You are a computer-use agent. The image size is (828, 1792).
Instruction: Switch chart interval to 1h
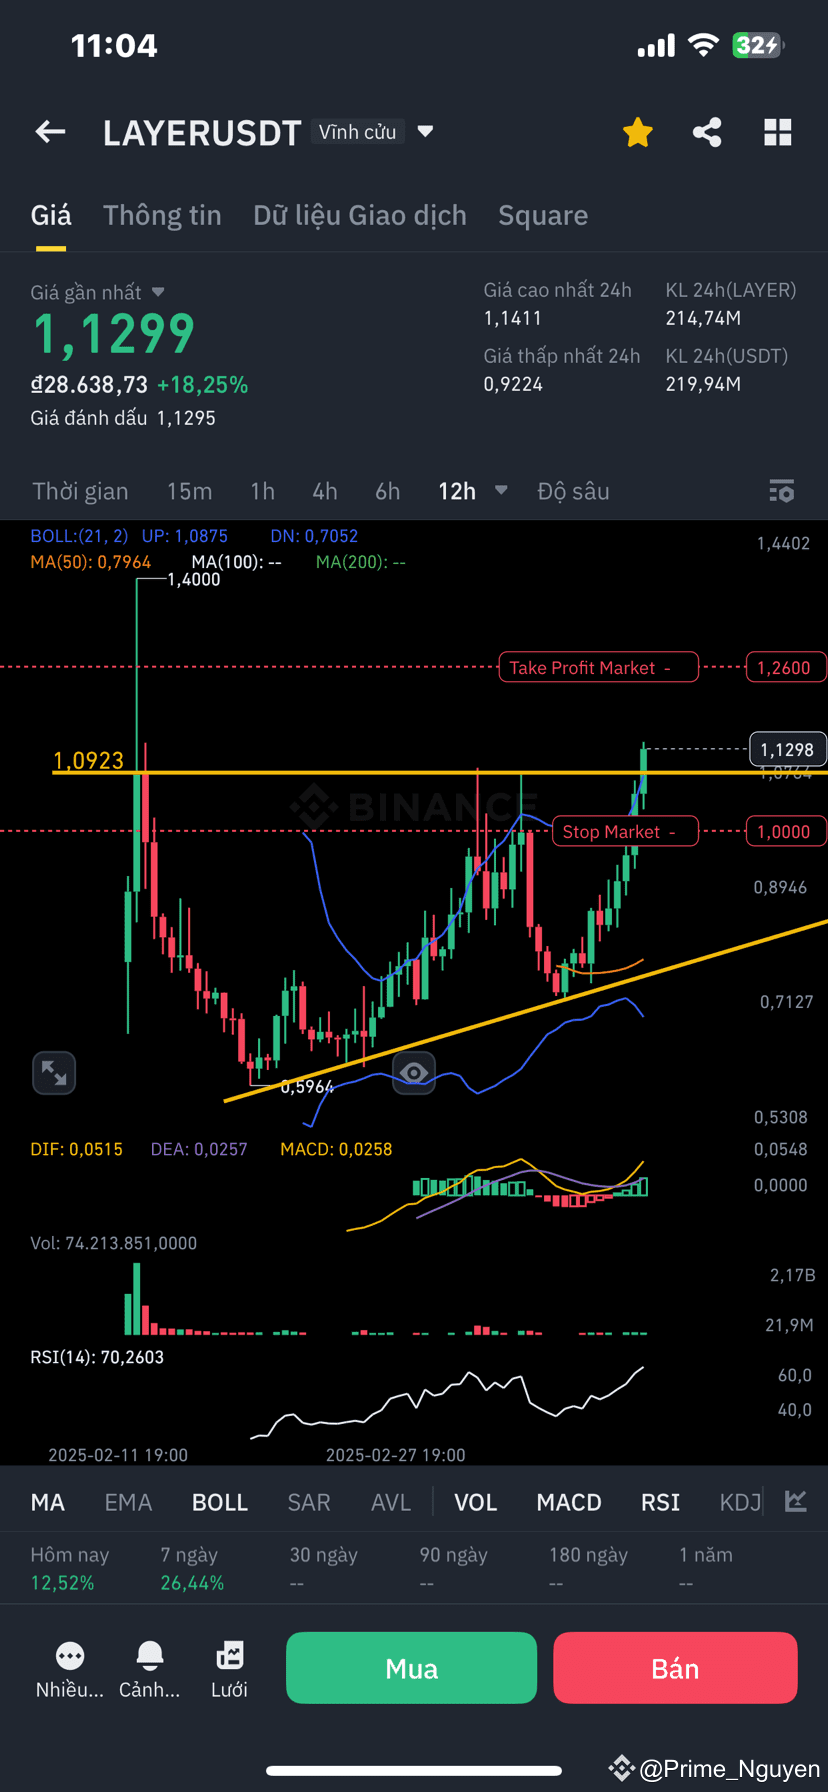click(262, 491)
